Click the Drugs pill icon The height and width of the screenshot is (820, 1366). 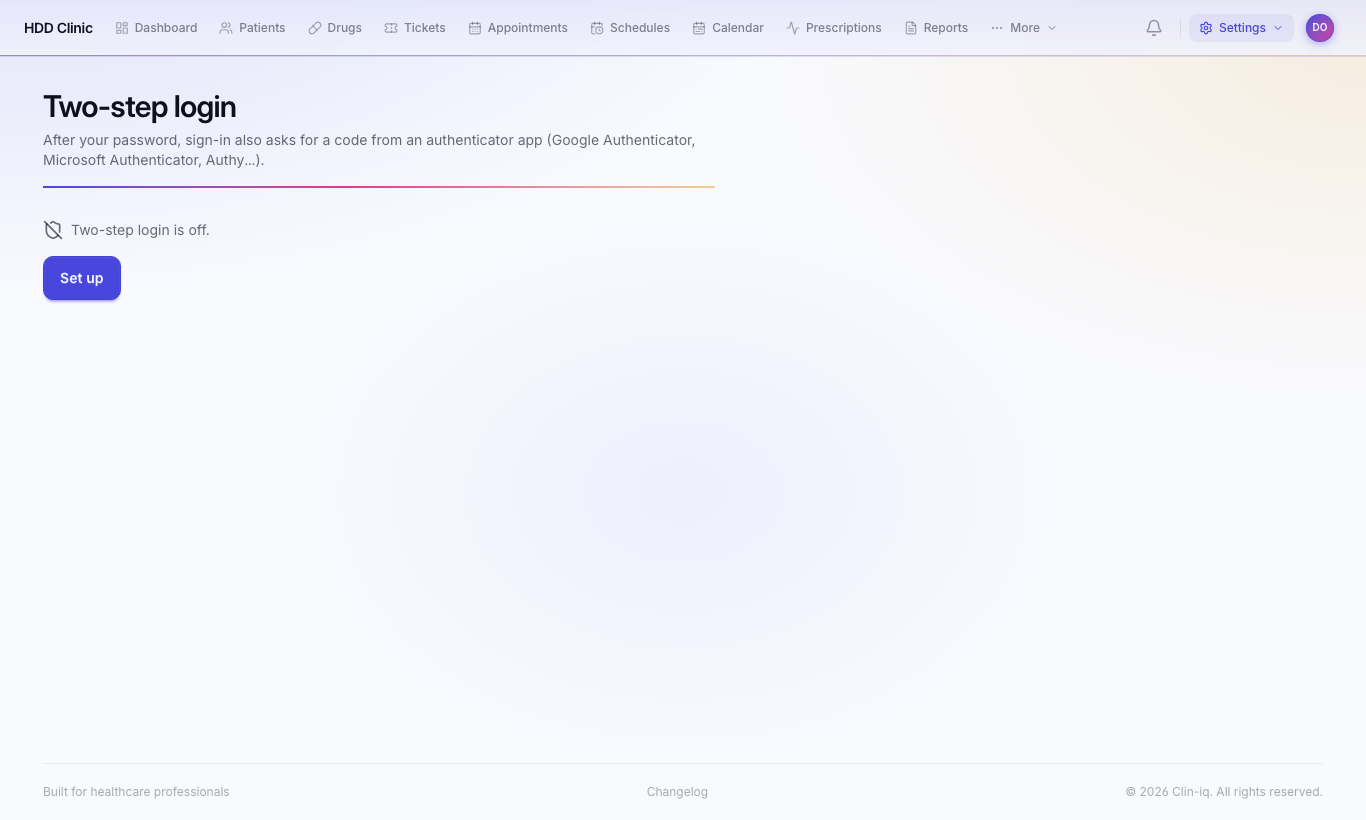point(315,28)
